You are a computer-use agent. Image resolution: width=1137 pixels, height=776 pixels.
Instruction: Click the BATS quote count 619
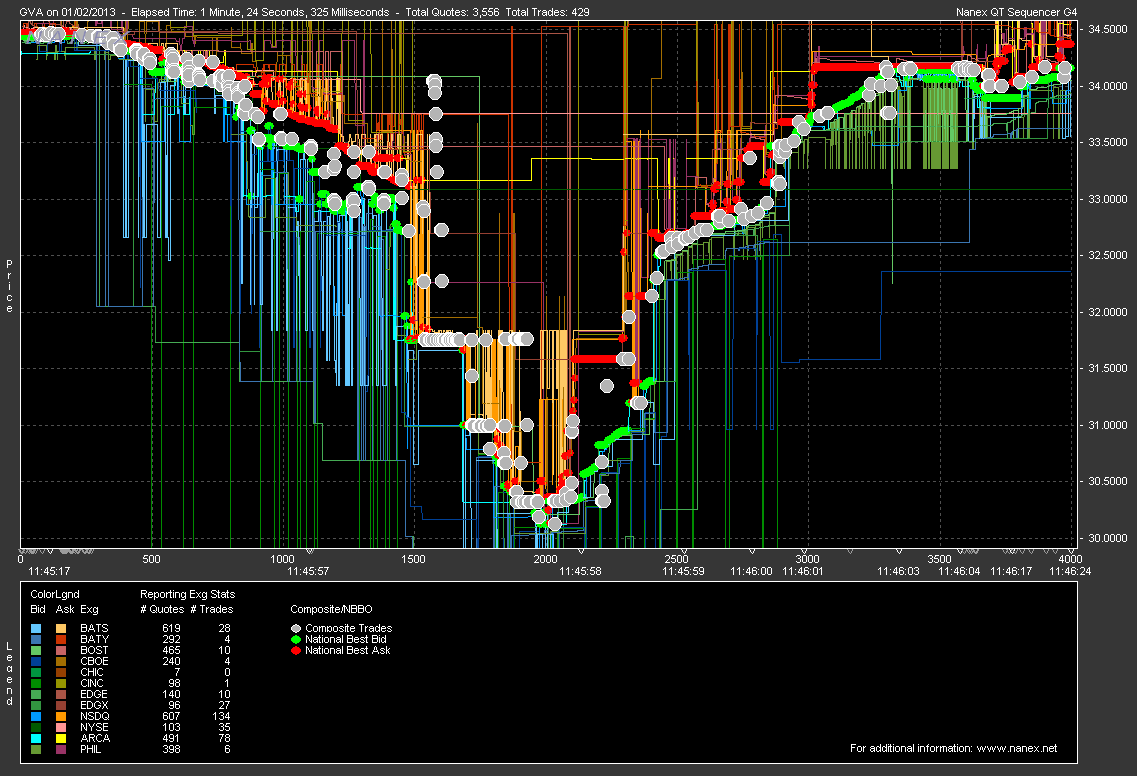tap(172, 629)
